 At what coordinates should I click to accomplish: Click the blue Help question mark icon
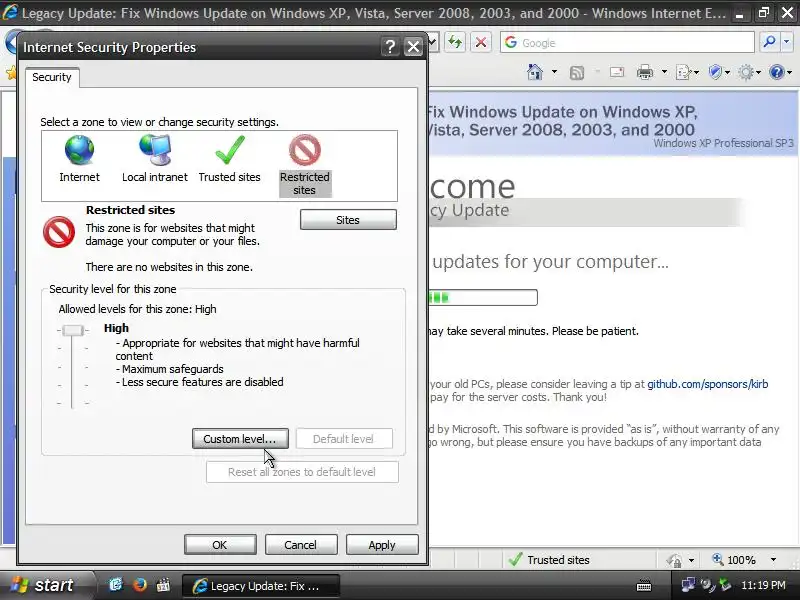(777, 72)
